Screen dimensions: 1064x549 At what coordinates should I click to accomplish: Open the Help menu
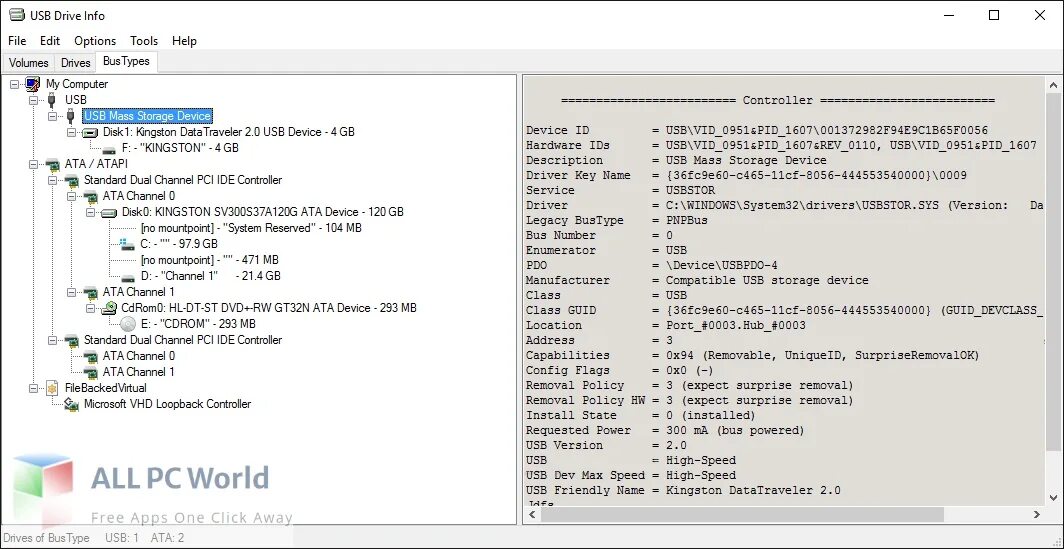tap(184, 41)
